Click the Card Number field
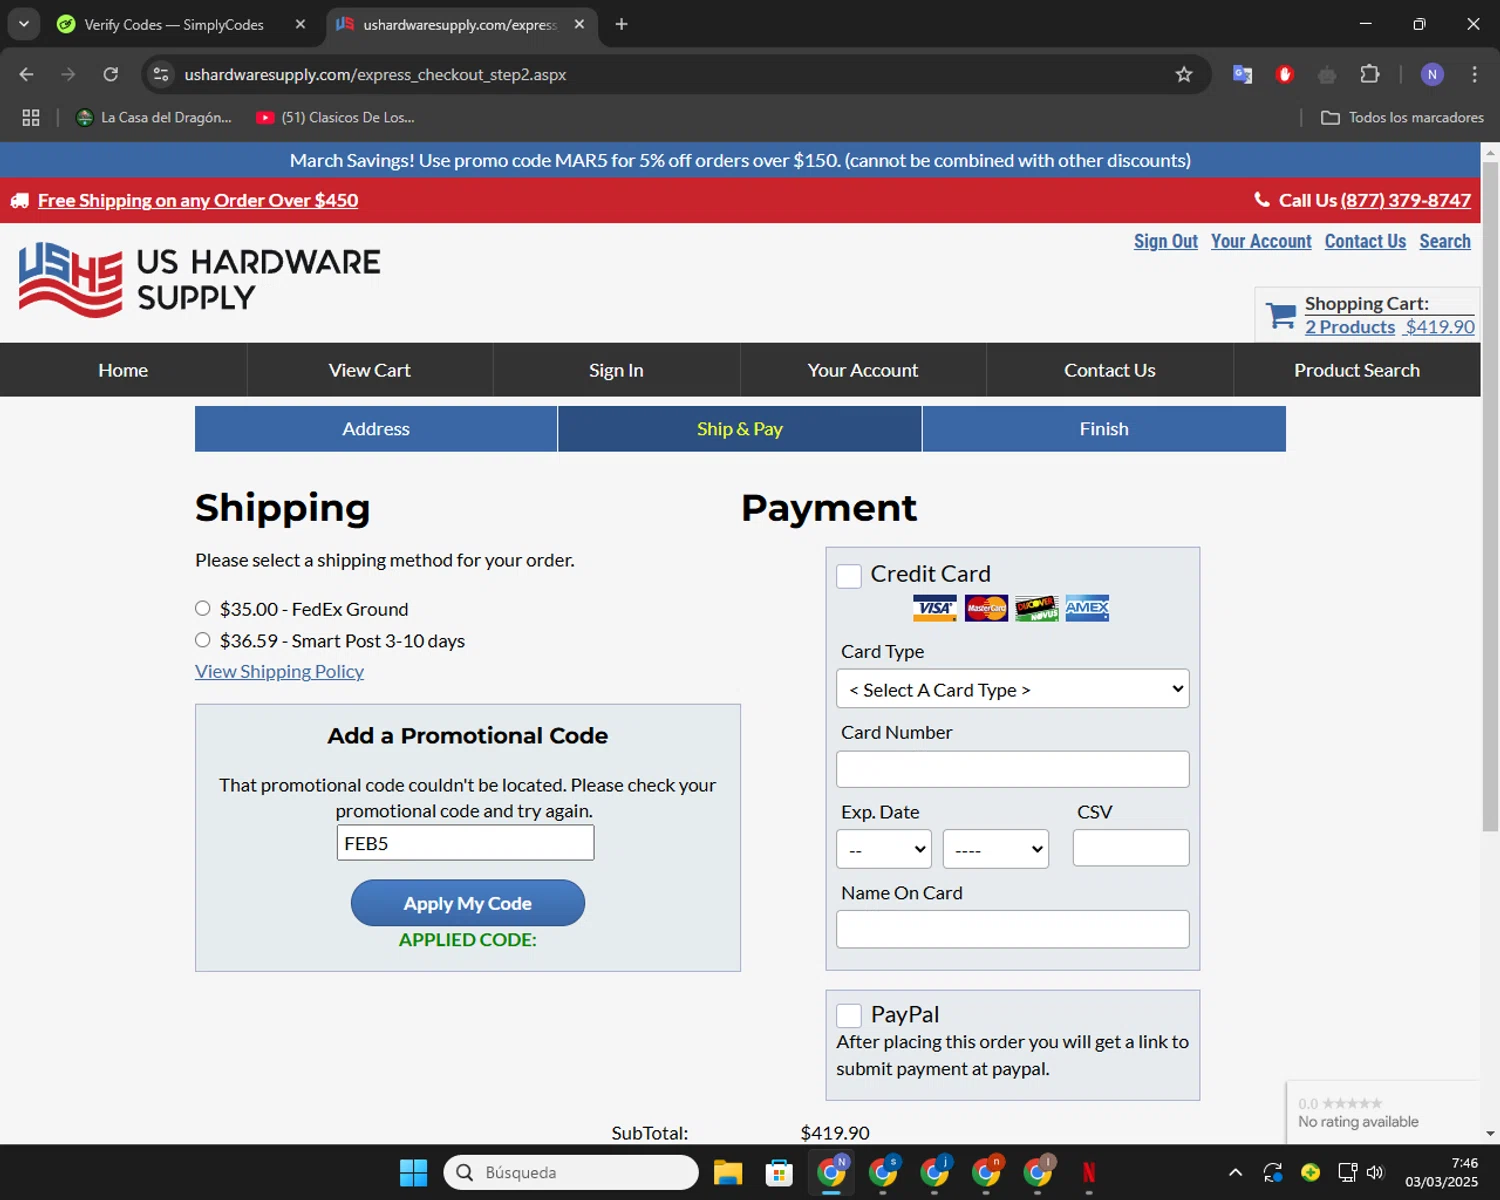1500x1200 pixels. tap(1013, 769)
